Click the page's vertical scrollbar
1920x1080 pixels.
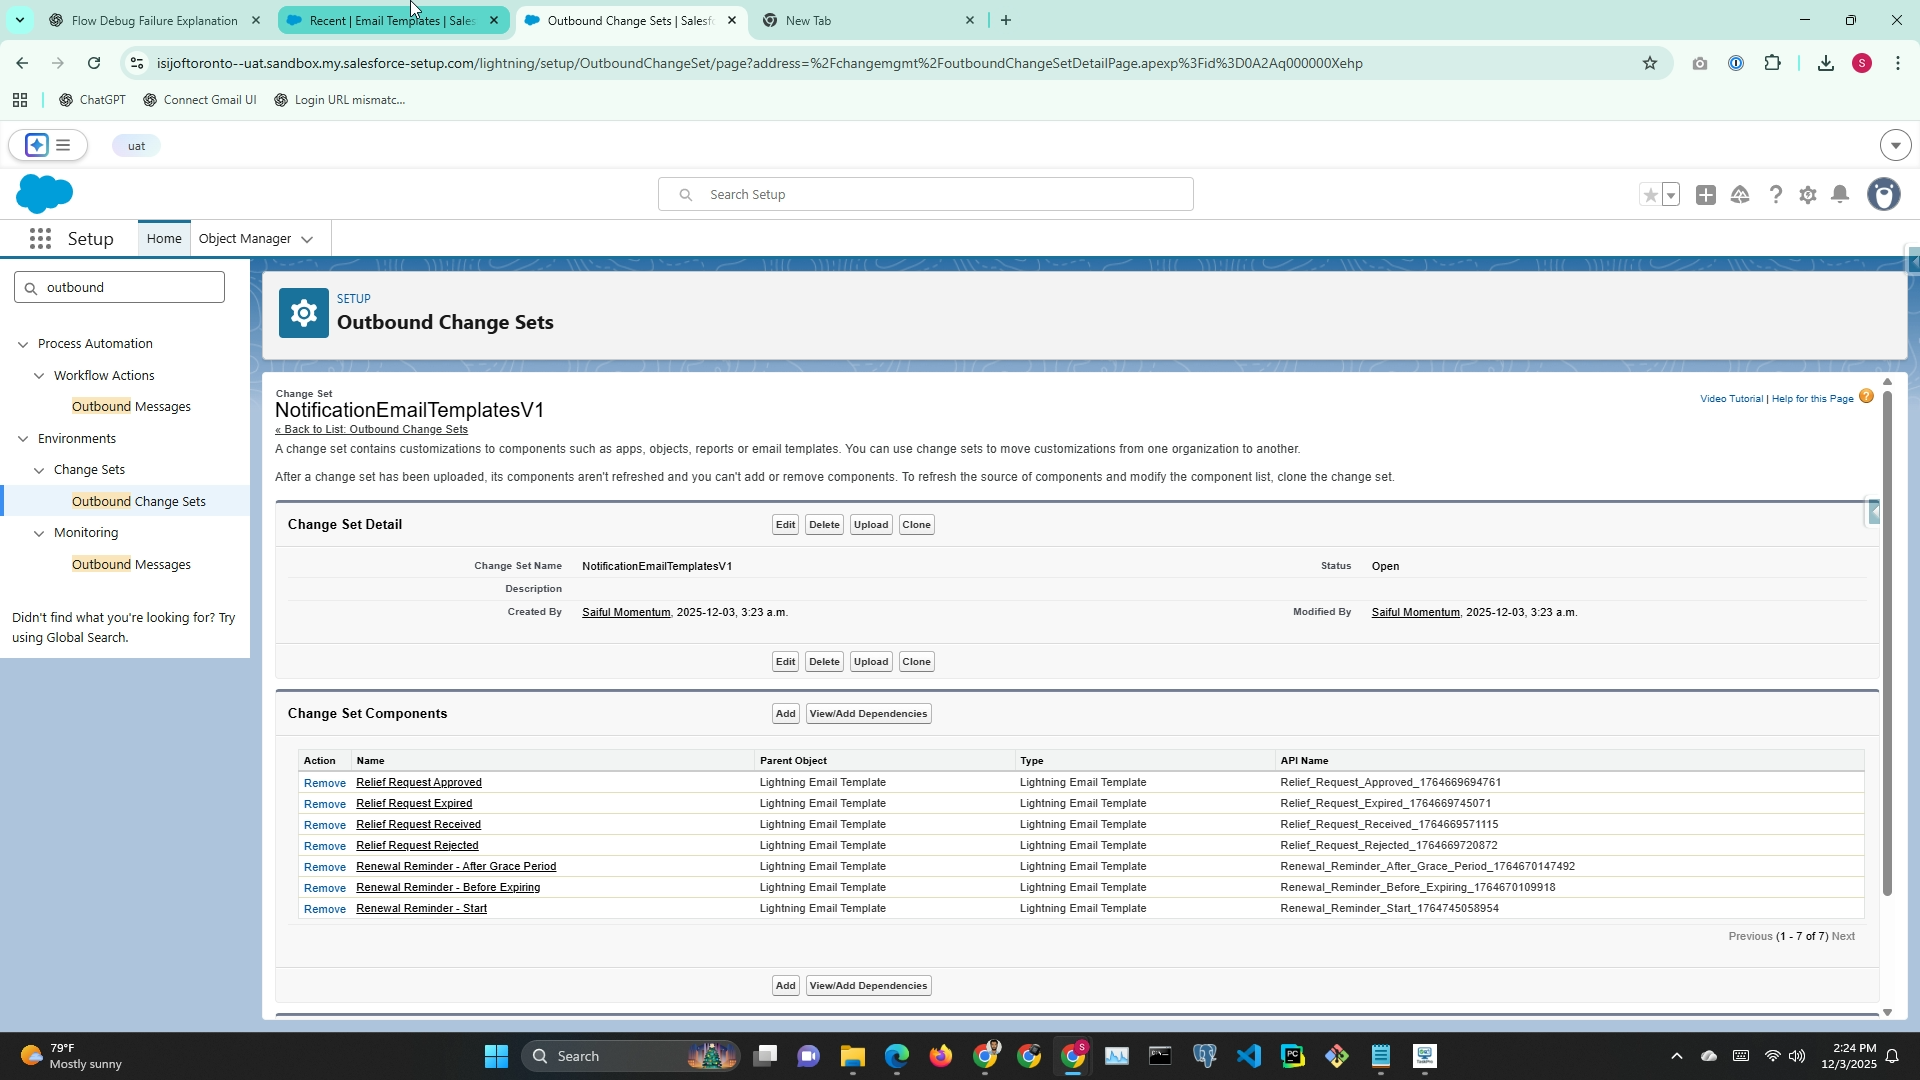pyautogui.click(x=1887, y=640)
